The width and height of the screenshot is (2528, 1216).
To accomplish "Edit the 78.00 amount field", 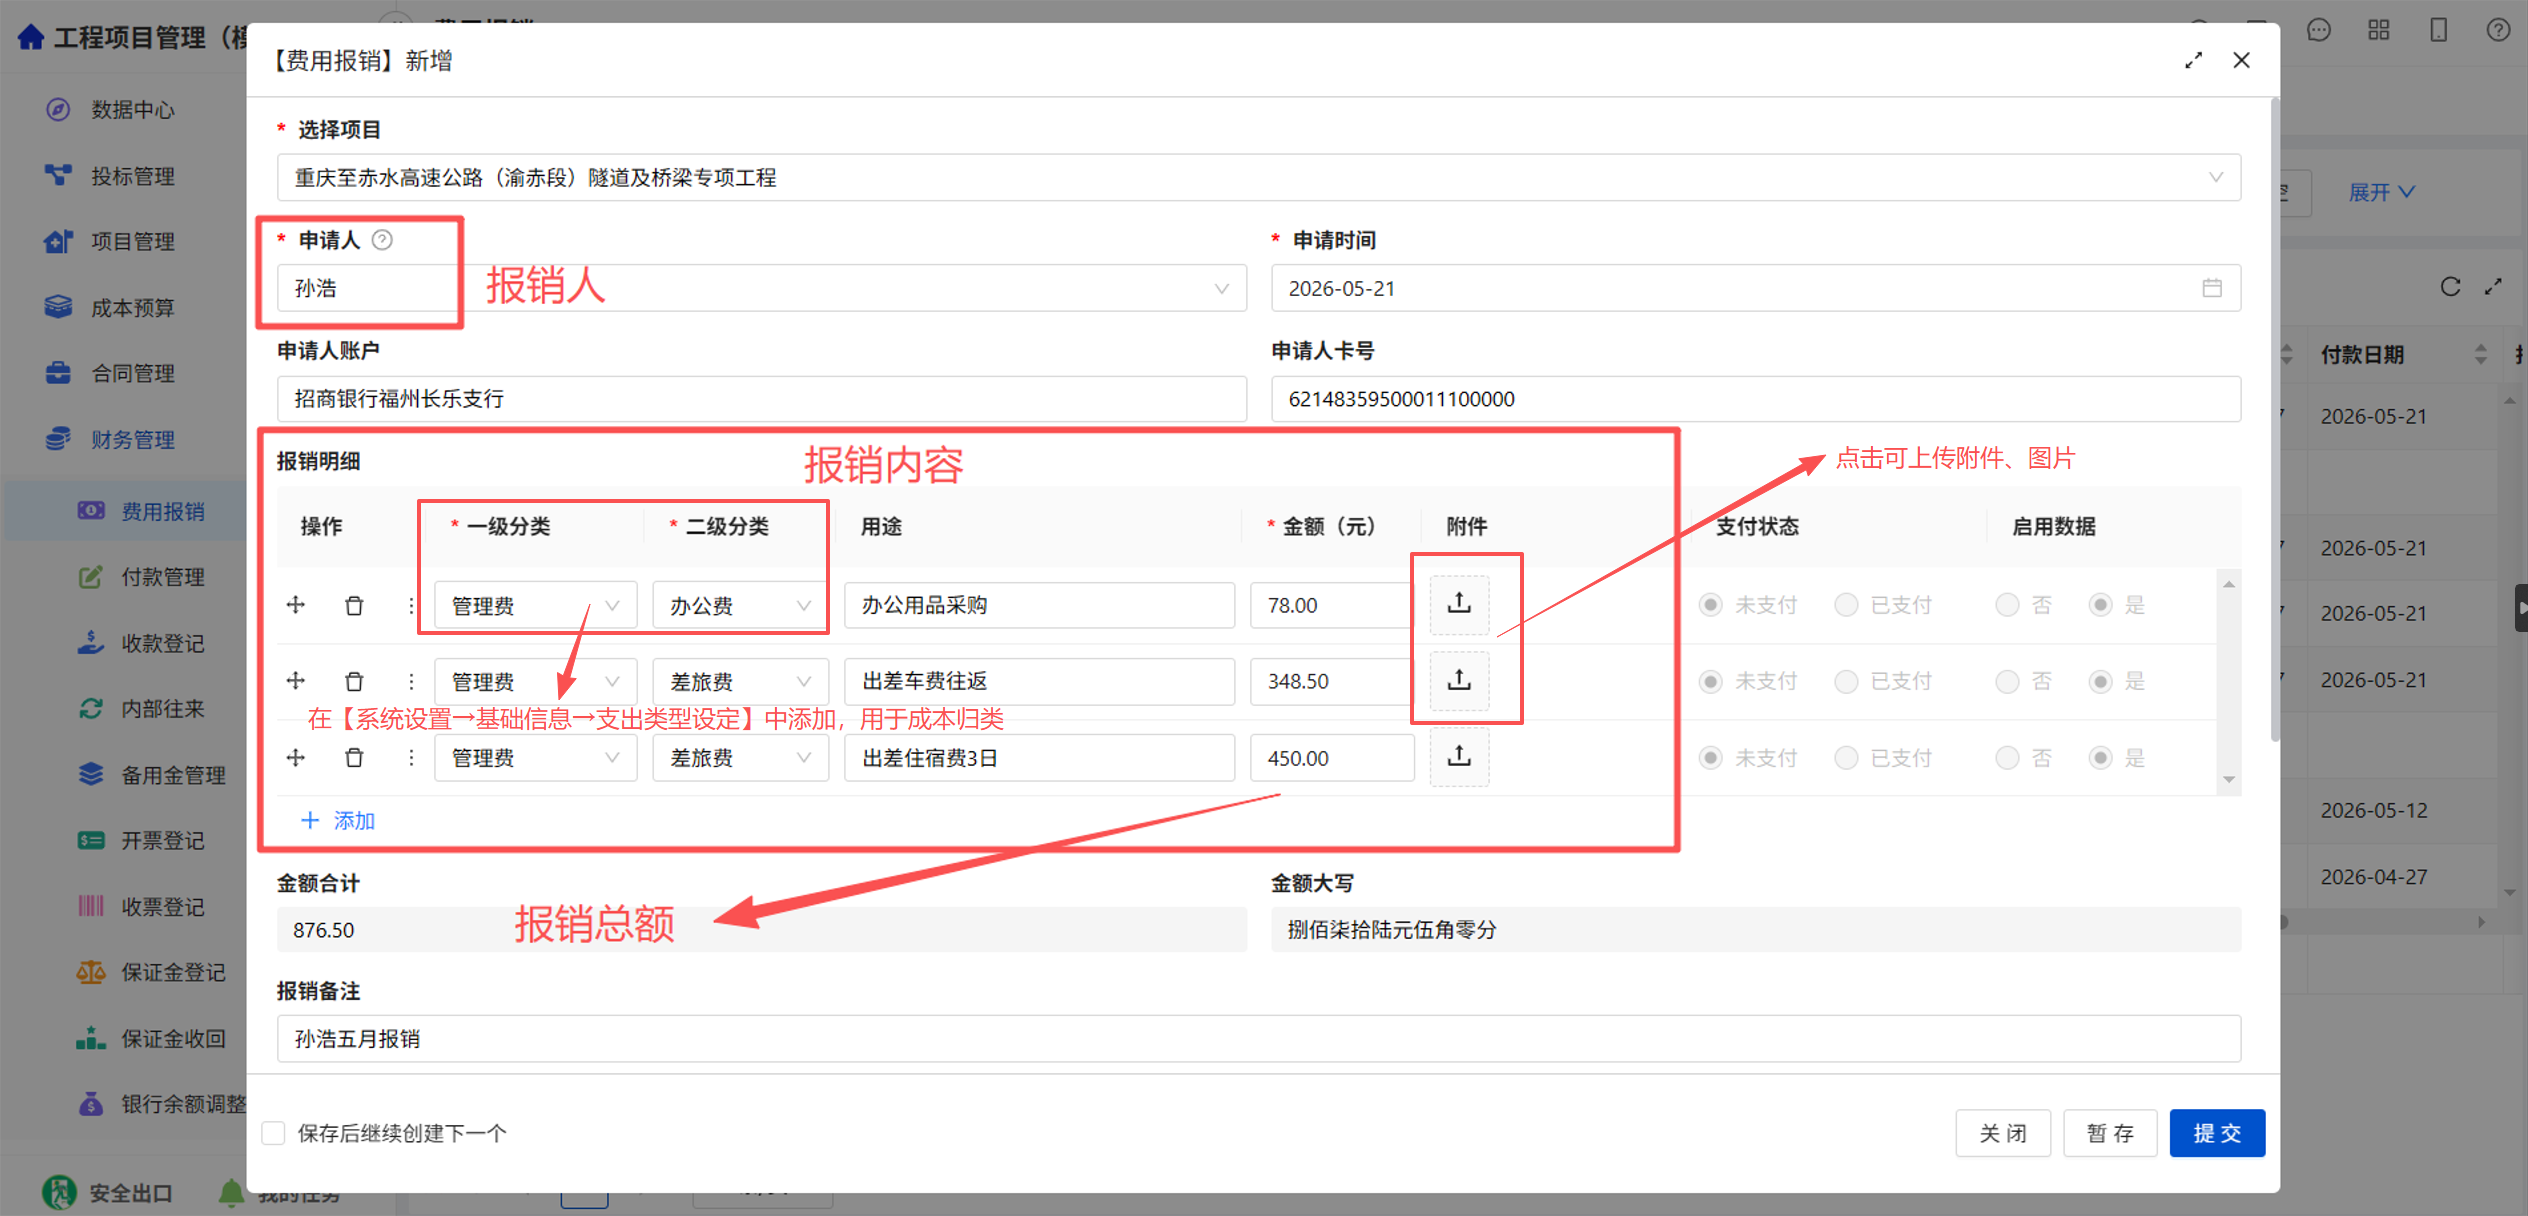I will (1332, 605).
